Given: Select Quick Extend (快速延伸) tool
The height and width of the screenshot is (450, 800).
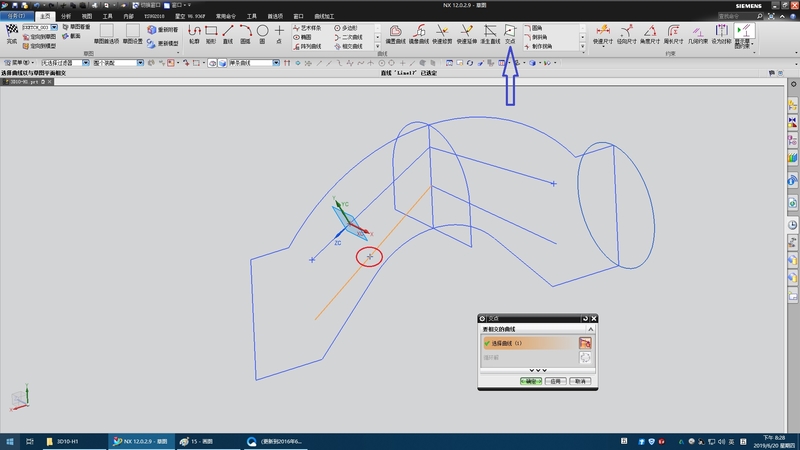Looking at the screenshot, I should pyautogui.click(x=466, y=34).
